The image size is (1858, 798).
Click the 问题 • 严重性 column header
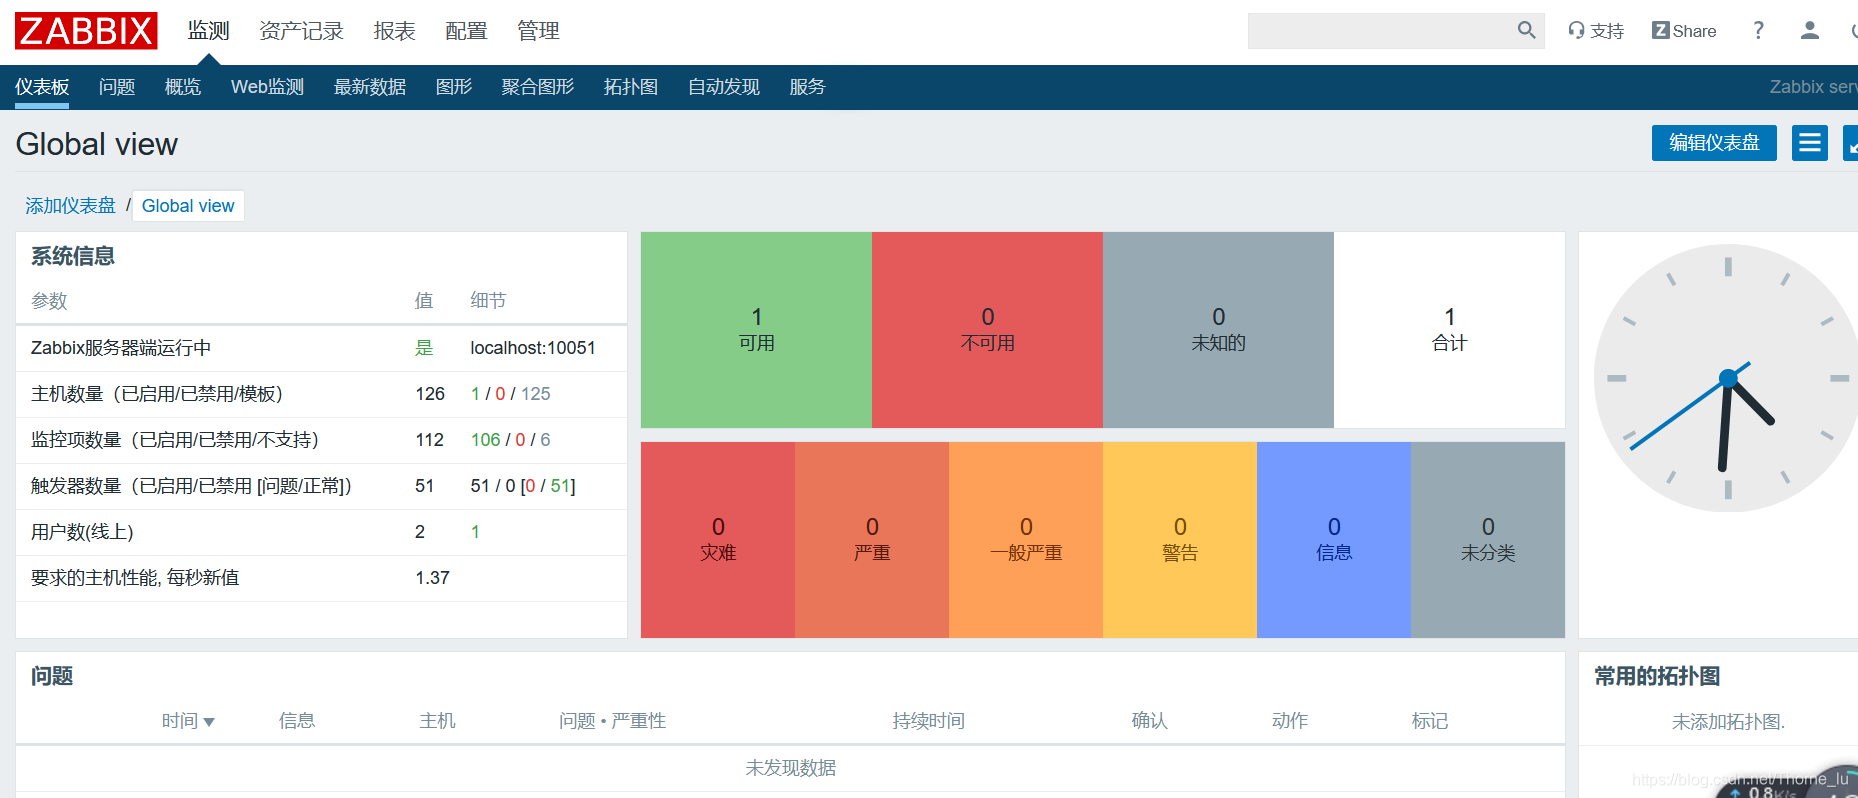(612, 721)
